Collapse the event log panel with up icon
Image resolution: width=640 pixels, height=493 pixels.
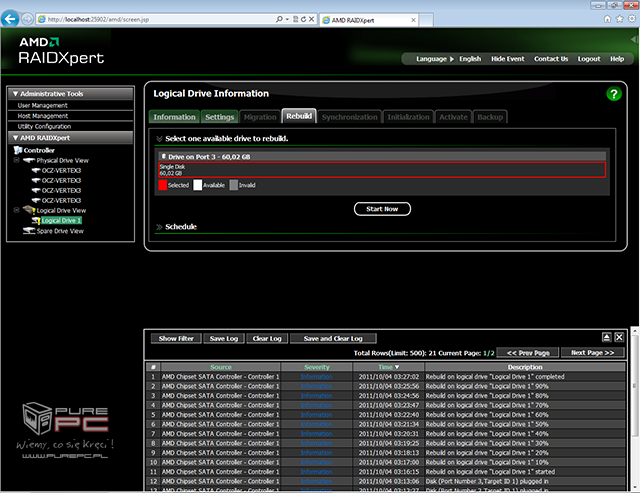607,337
